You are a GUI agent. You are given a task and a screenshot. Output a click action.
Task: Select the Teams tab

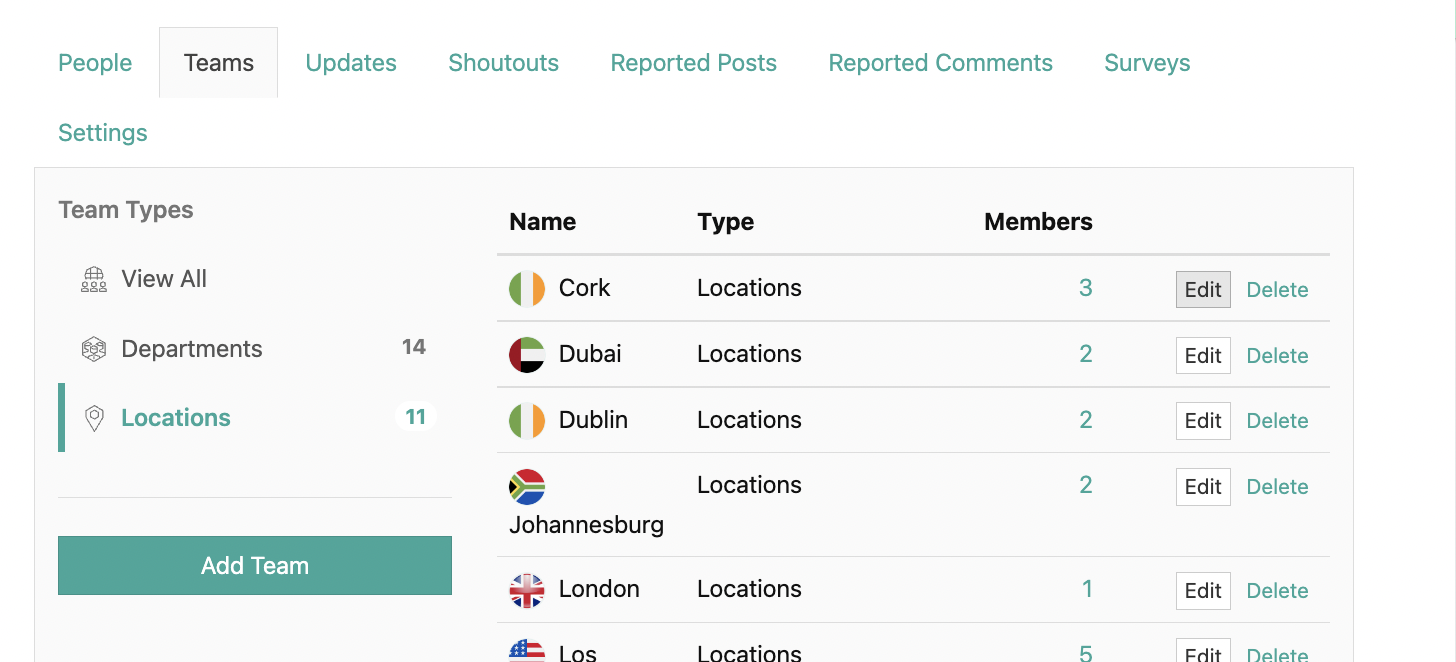click(x=219, y=63)
